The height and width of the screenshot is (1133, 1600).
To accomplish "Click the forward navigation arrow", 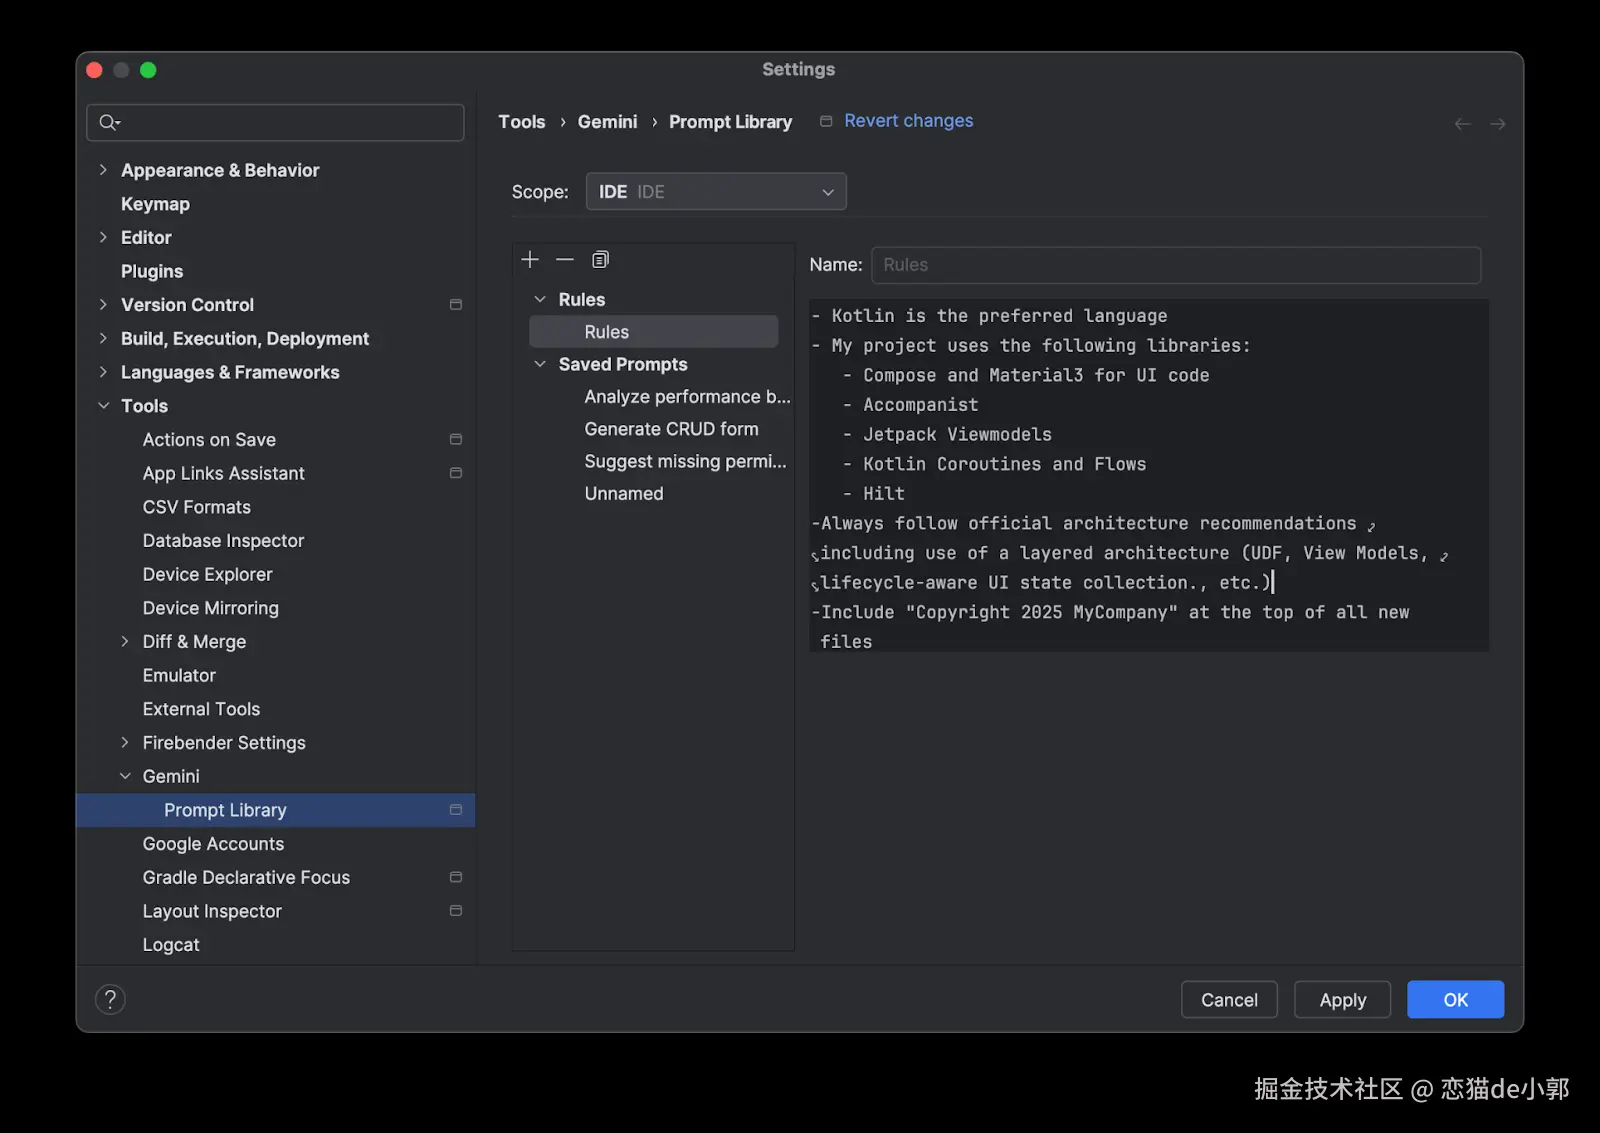I will 1497,124.
